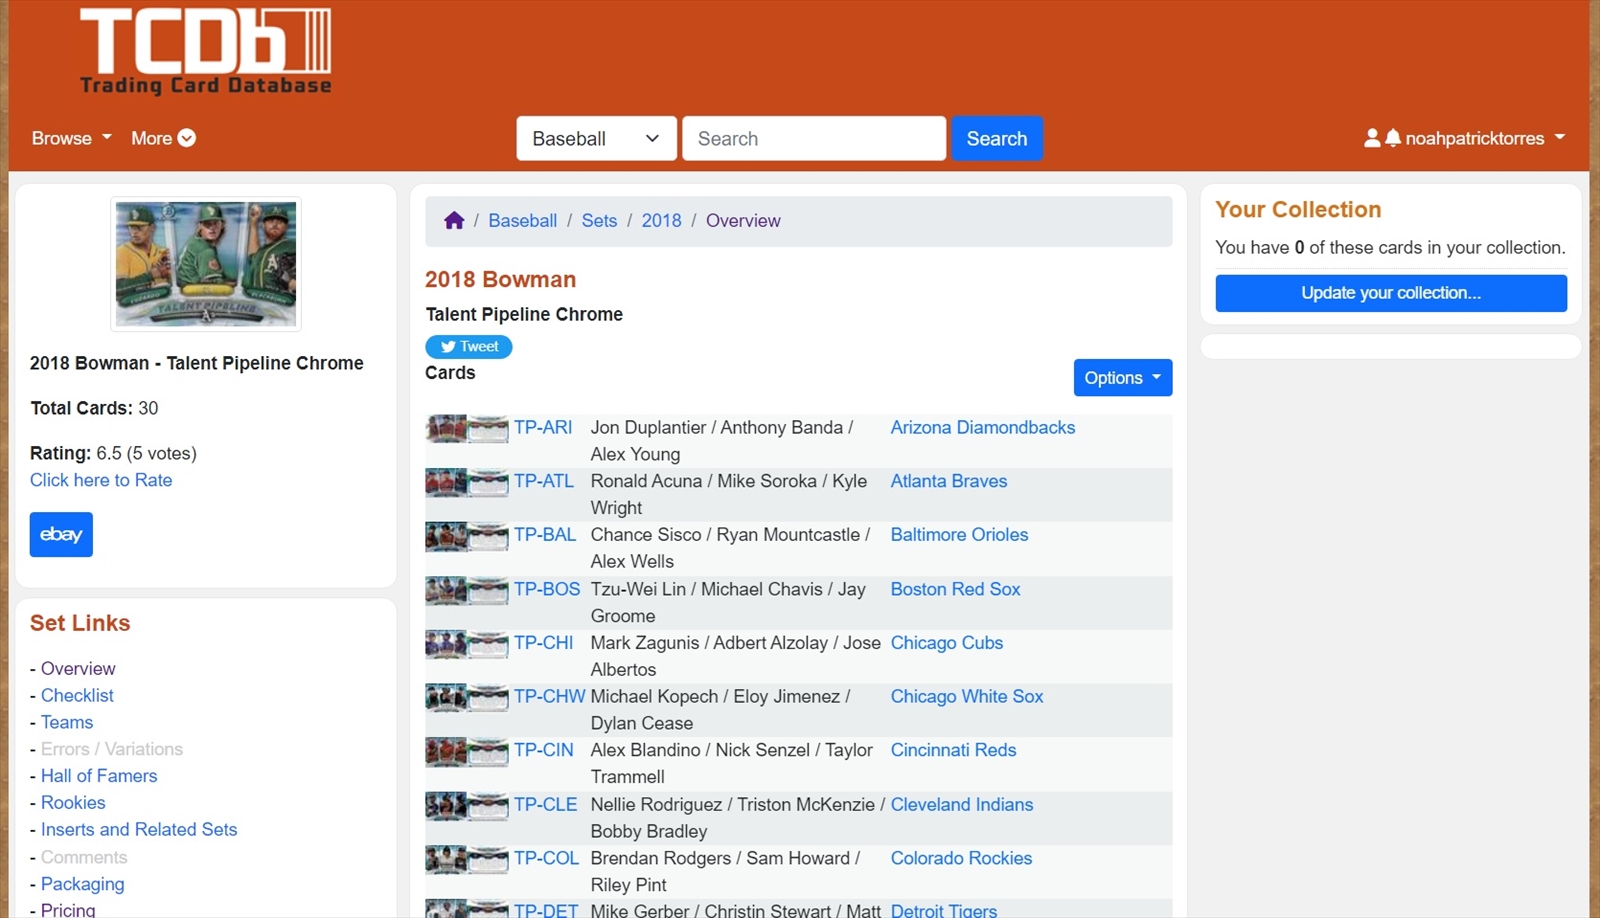The image size is (1600, 918).
Task: Open the Cleveland Indians team link
Action: coord(962,804)
